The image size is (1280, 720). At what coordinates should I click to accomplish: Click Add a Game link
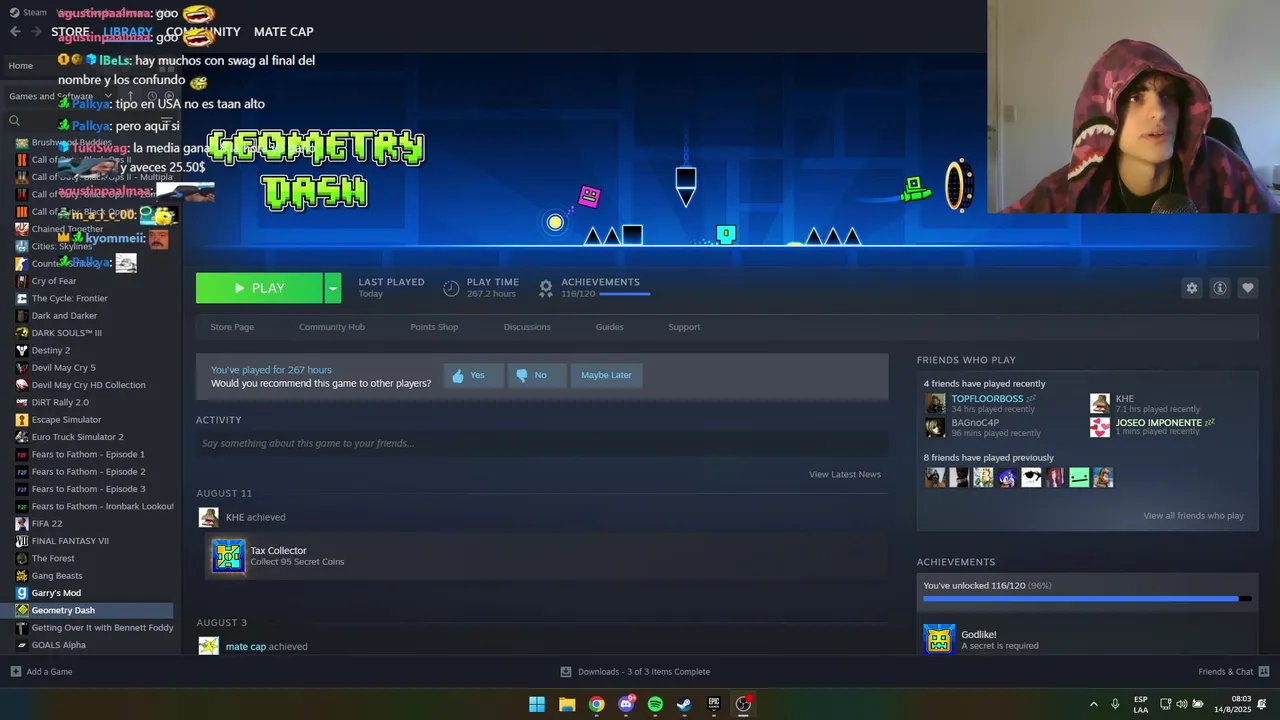click(49, 671)
